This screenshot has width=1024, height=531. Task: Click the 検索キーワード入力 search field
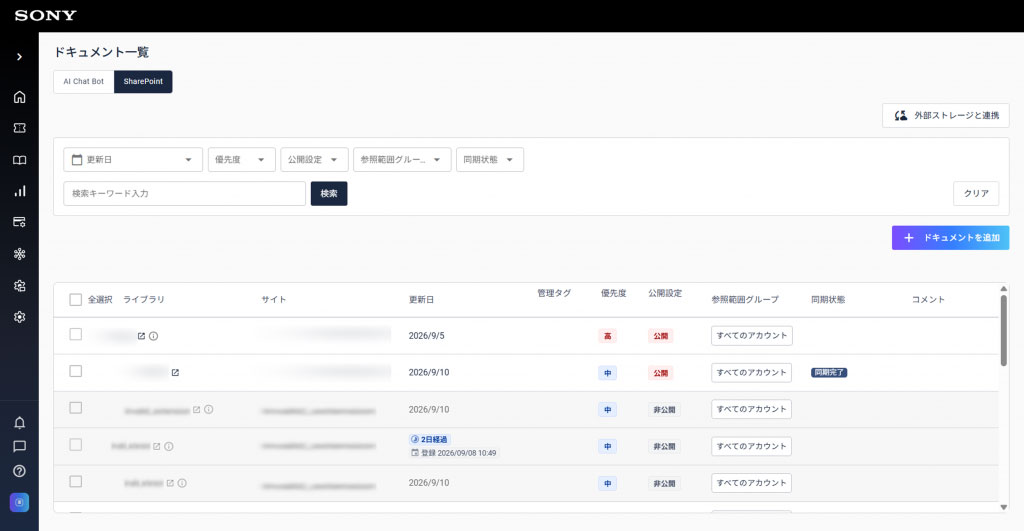pyautogui.click(x=185, y=193)
